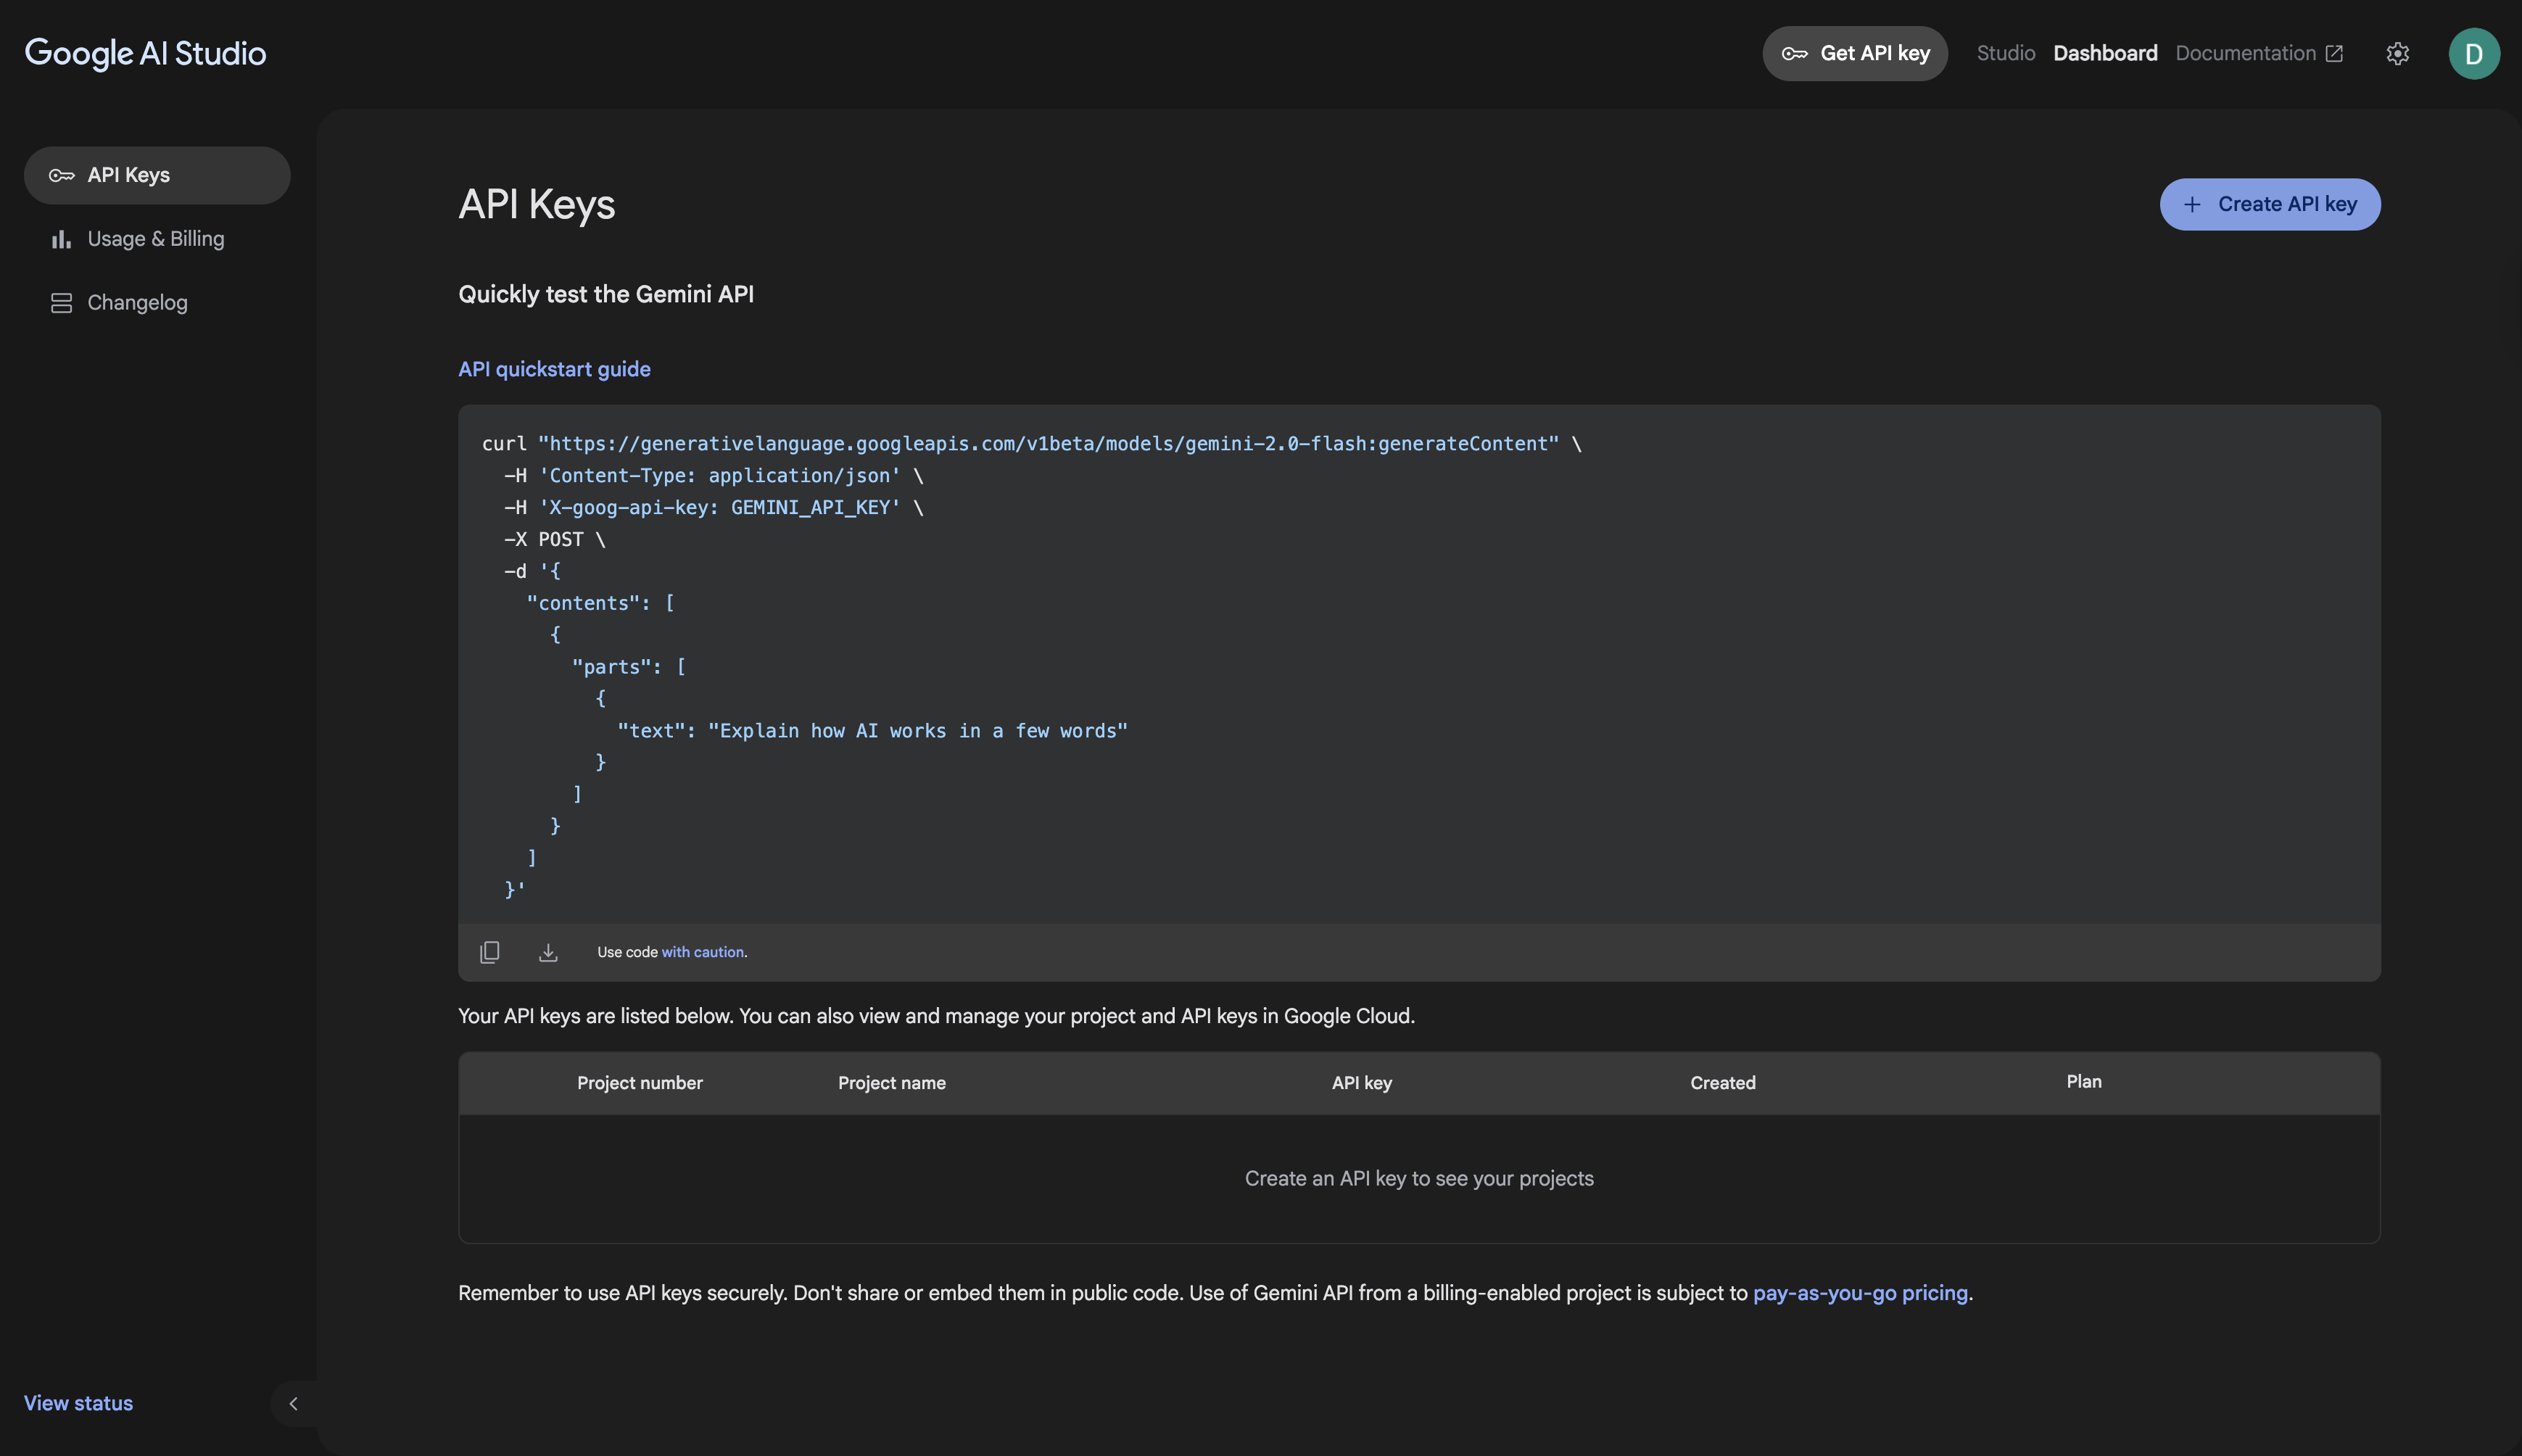This screenshot has width=2522, height=1456.
Task: Click the generativelanguage URL in curl command
Action: click(x=1048, y=443)
